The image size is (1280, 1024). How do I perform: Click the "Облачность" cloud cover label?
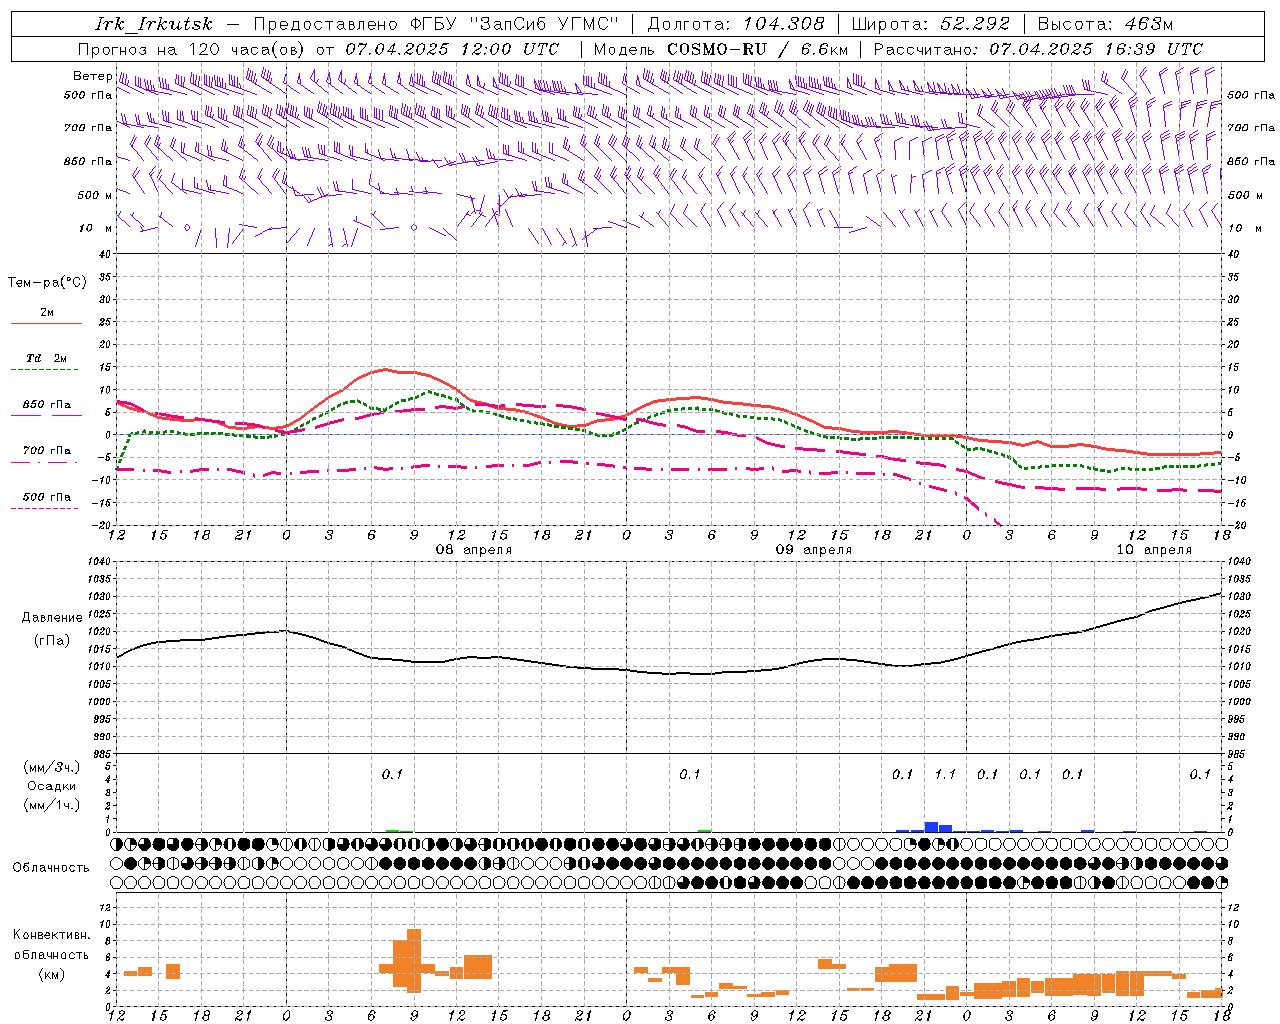coord(51,868)
